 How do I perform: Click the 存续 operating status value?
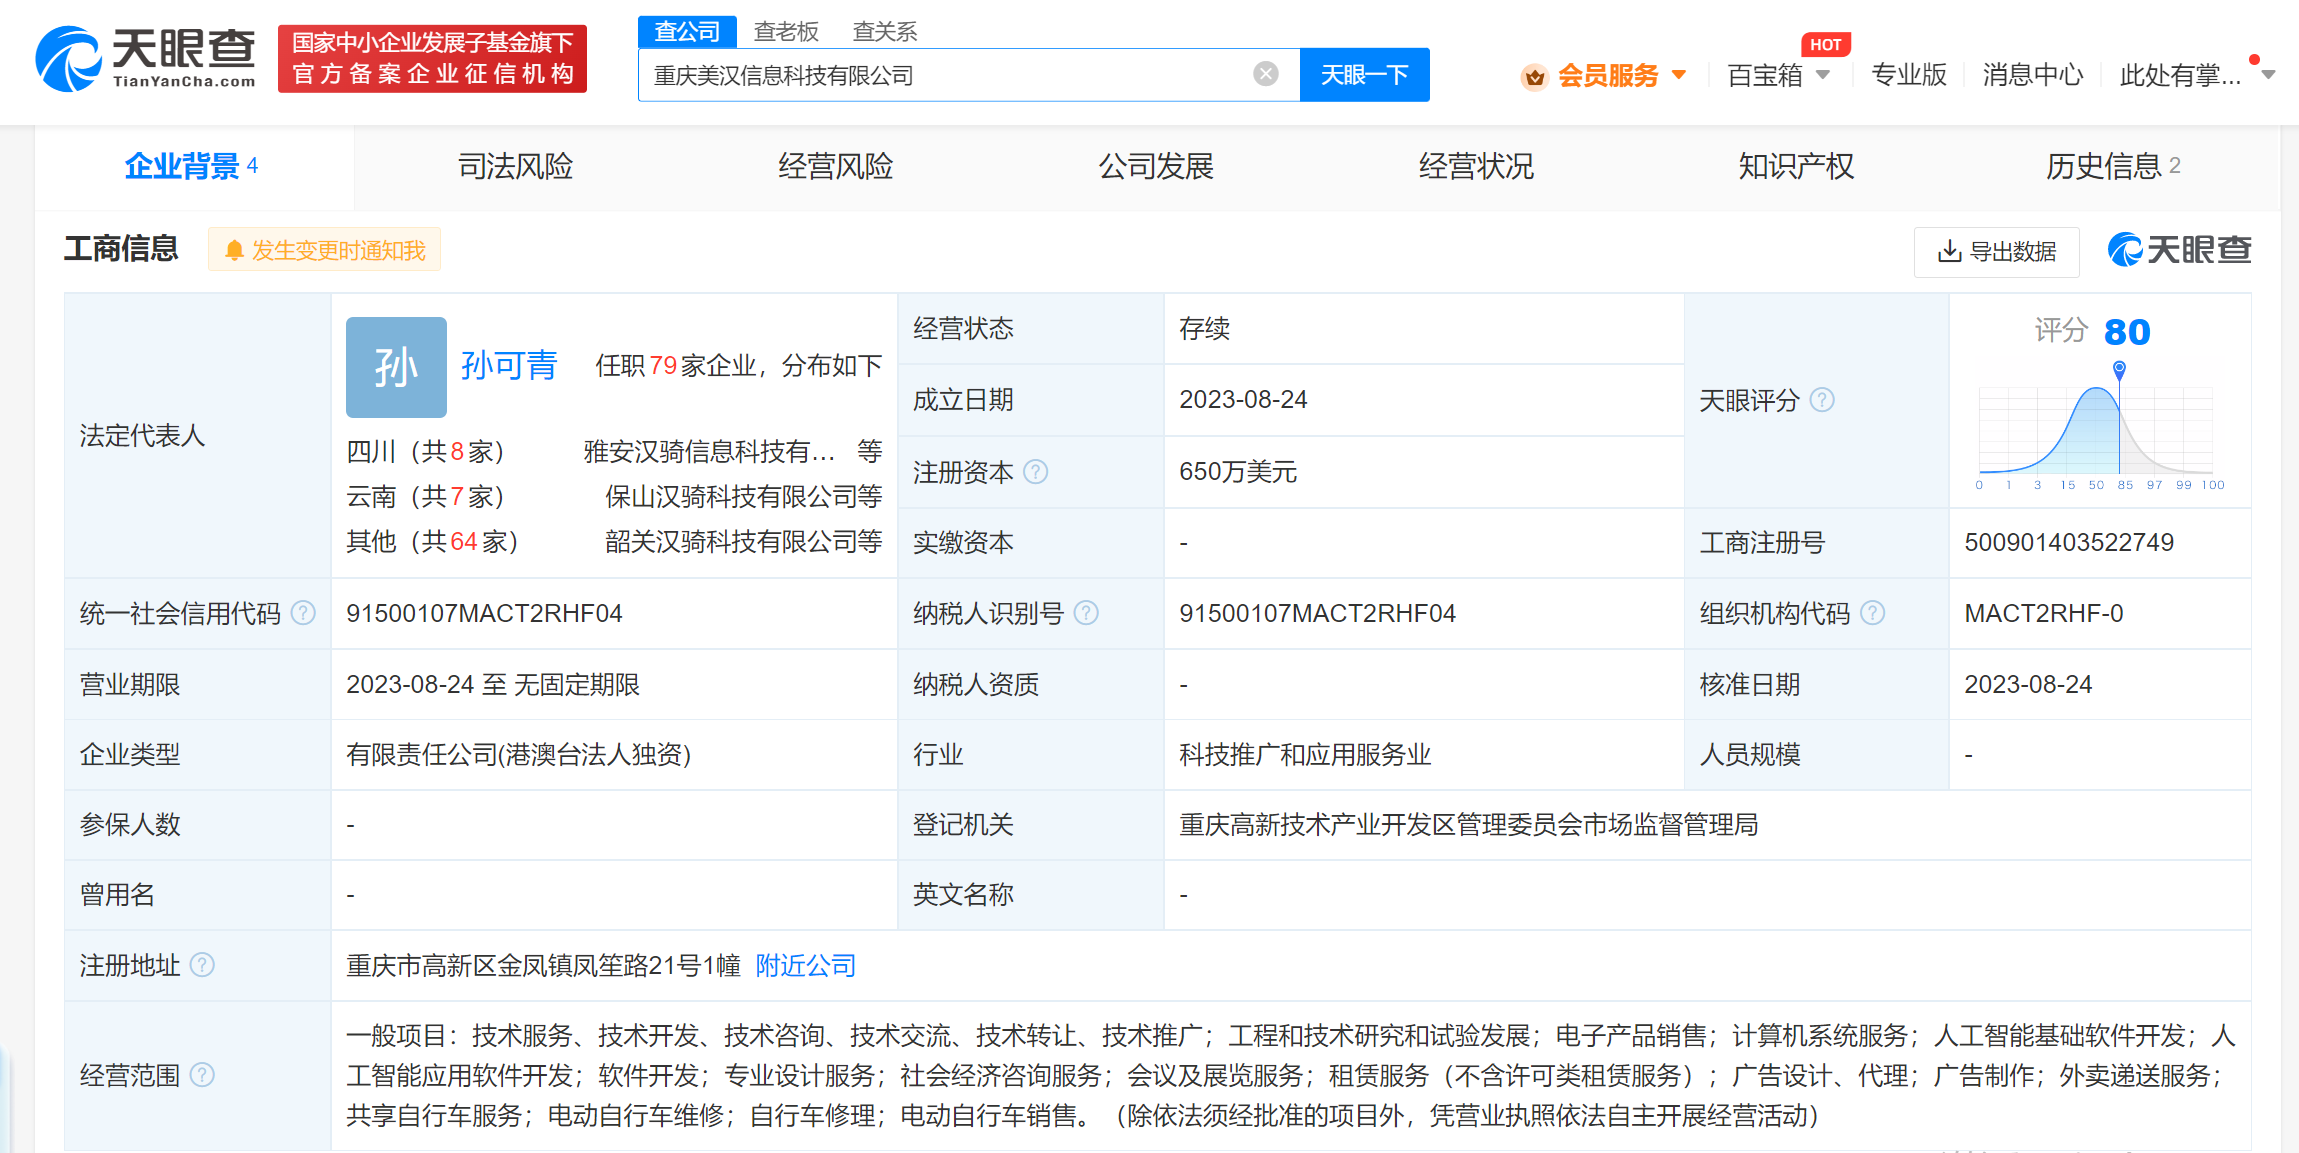(1204, 328)
